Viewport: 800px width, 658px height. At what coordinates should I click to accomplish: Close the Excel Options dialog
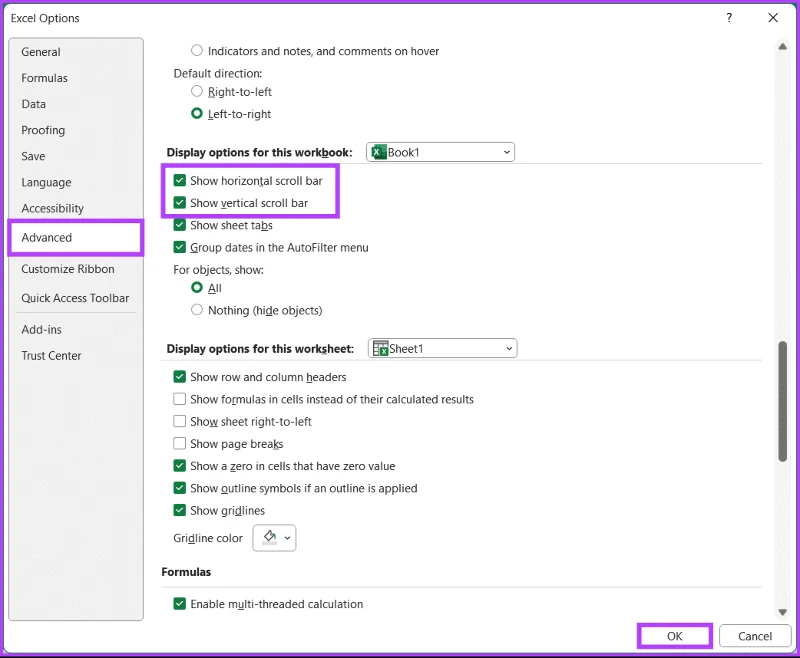773,18
